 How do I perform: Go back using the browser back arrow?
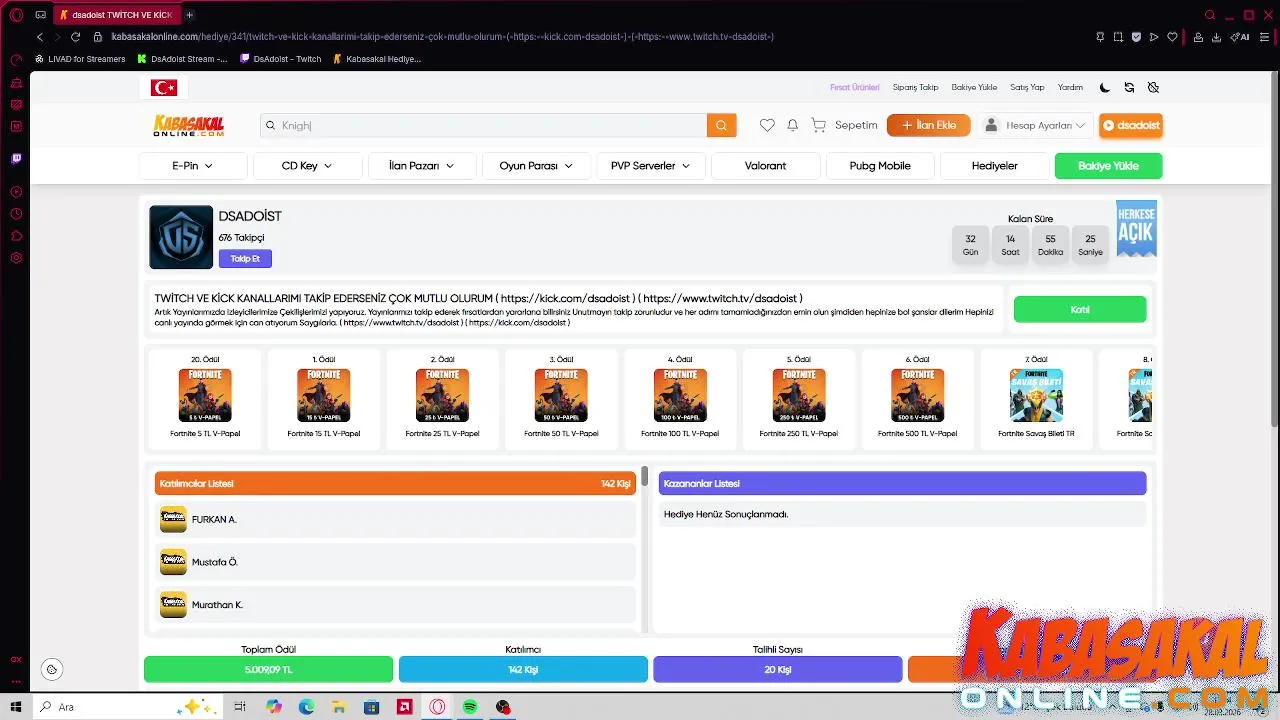(x=40, y=37)
